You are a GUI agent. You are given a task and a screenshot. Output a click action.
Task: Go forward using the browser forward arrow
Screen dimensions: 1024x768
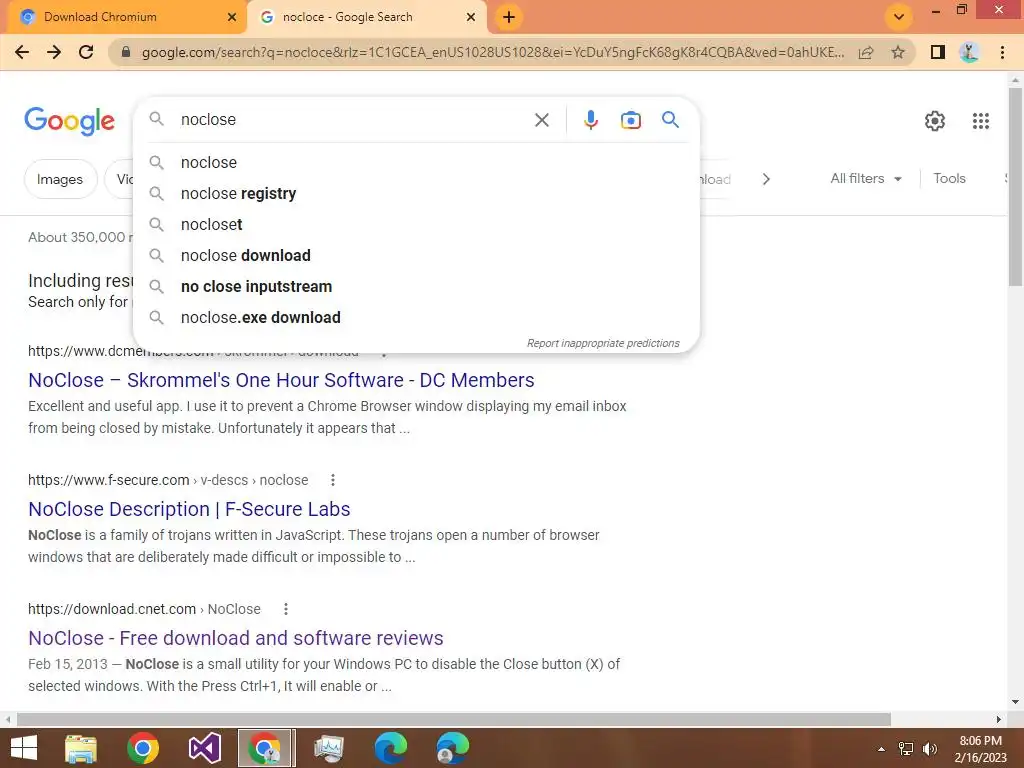(x=54, y=52)
